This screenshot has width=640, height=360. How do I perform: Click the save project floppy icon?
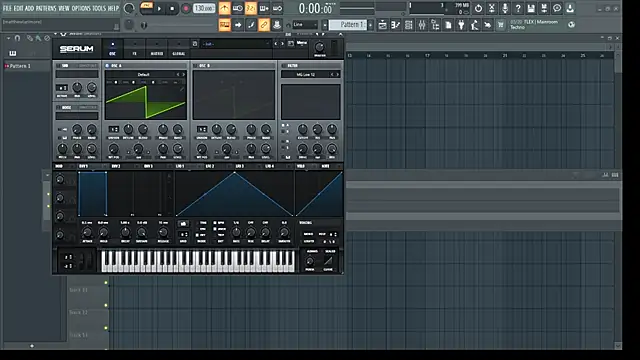tap(531, 8)
